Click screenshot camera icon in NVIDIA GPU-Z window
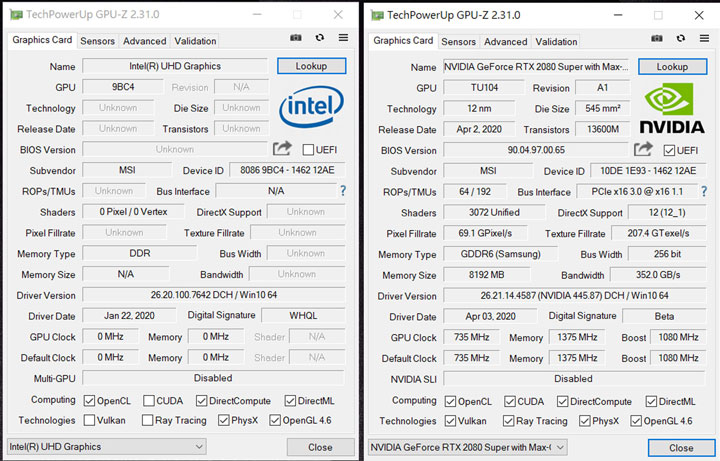Screen dimensions: 720x461 [x=657, y=38]
